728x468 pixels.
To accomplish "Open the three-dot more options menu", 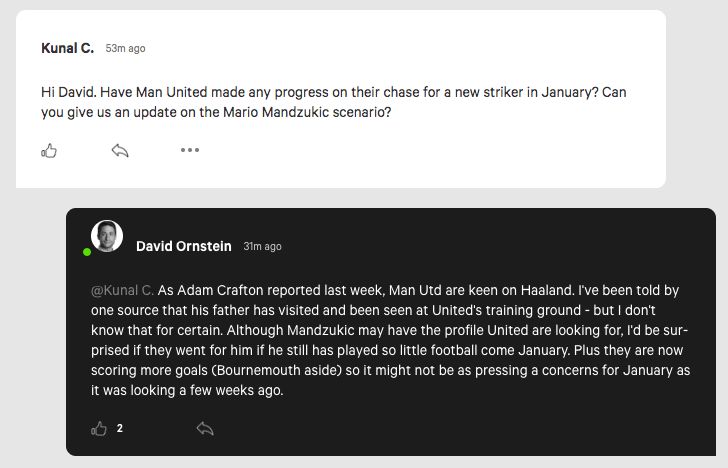I will click(190, 150).
